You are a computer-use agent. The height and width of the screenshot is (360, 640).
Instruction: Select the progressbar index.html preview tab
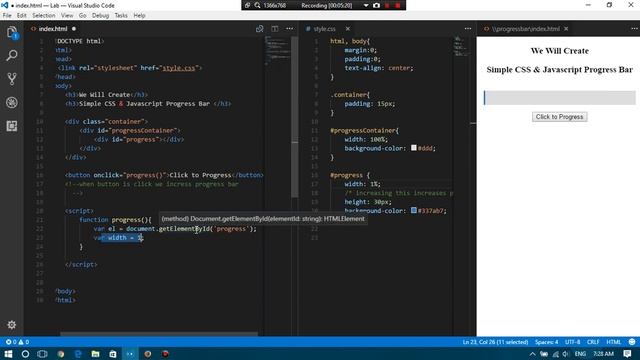click(525, 29)
